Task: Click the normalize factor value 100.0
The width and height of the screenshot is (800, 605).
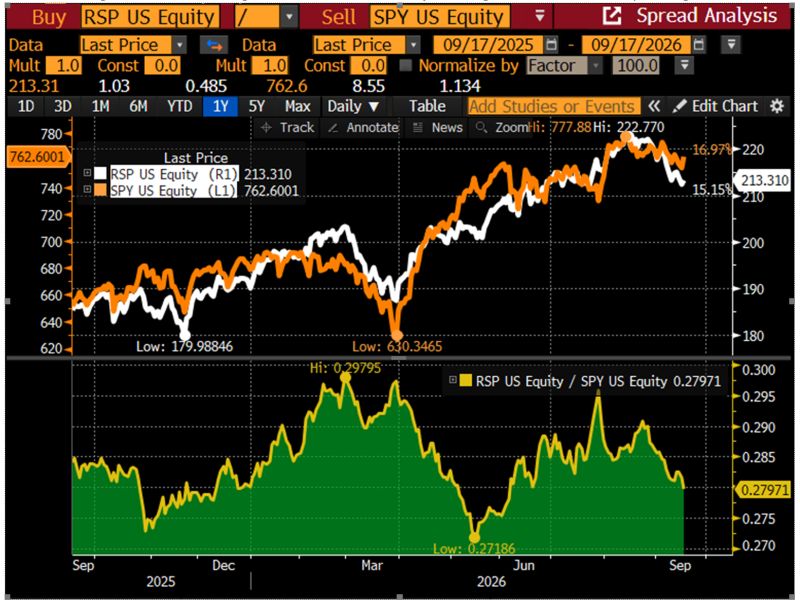Action: pos(636,65)
